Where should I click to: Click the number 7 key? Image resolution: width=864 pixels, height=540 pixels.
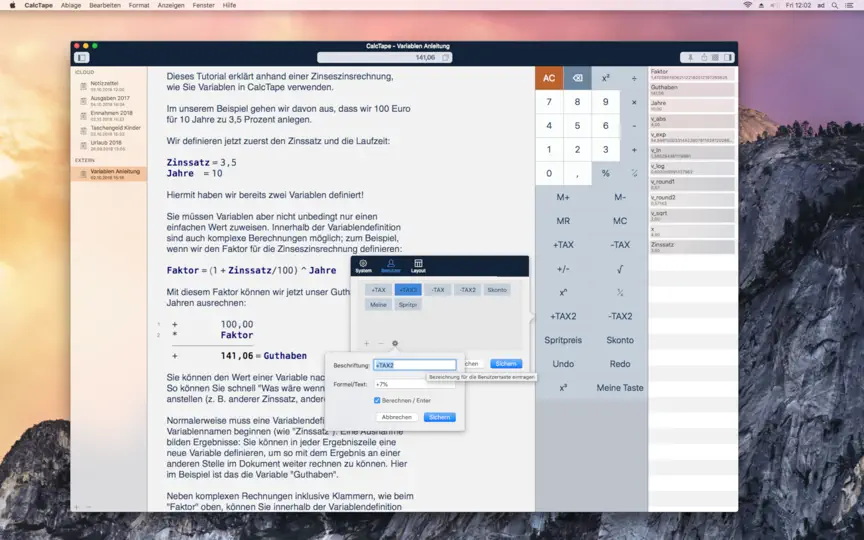click(549, 102)
